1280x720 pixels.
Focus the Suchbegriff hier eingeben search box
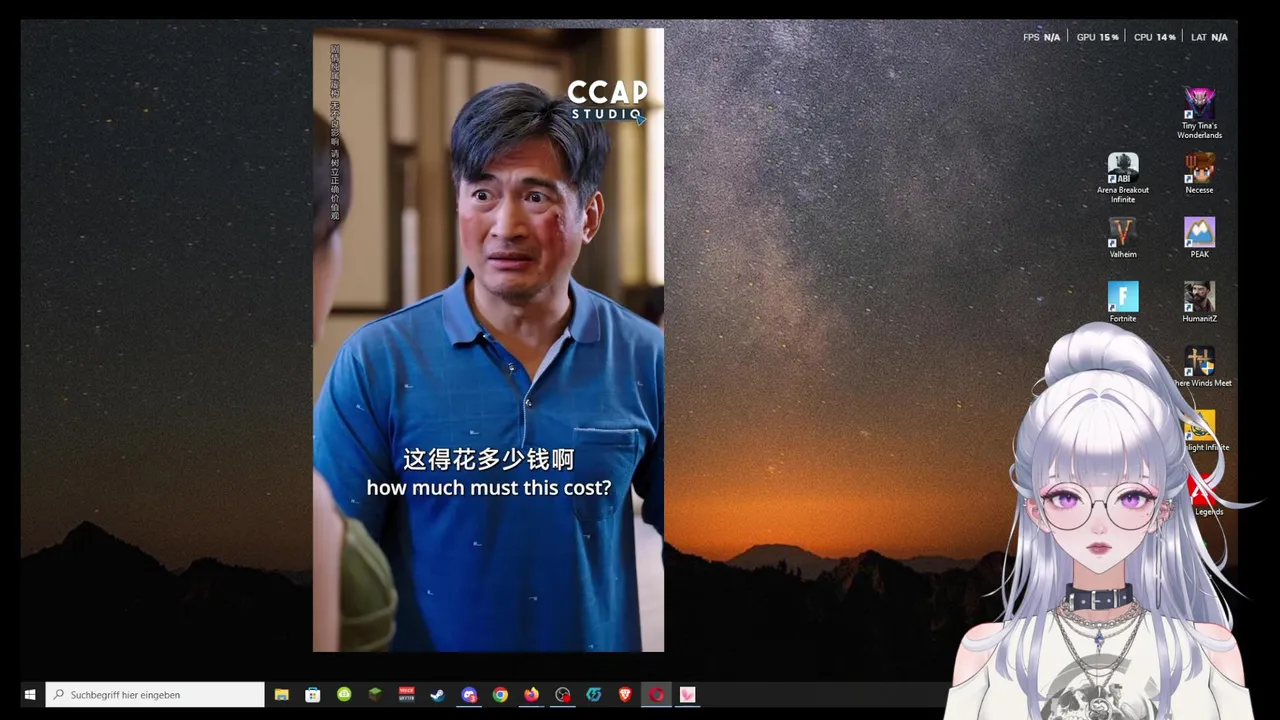click(x=155, y=694)
